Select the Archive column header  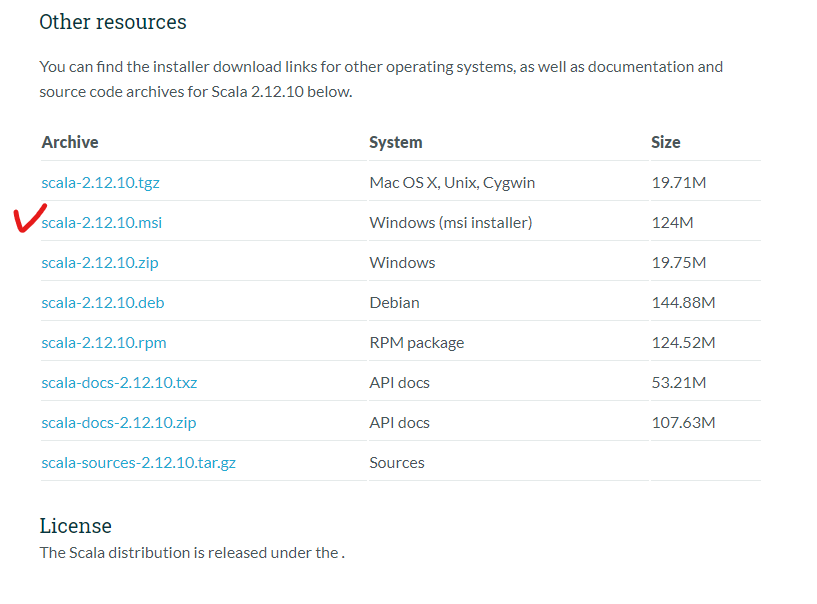(x=70, y=142)
